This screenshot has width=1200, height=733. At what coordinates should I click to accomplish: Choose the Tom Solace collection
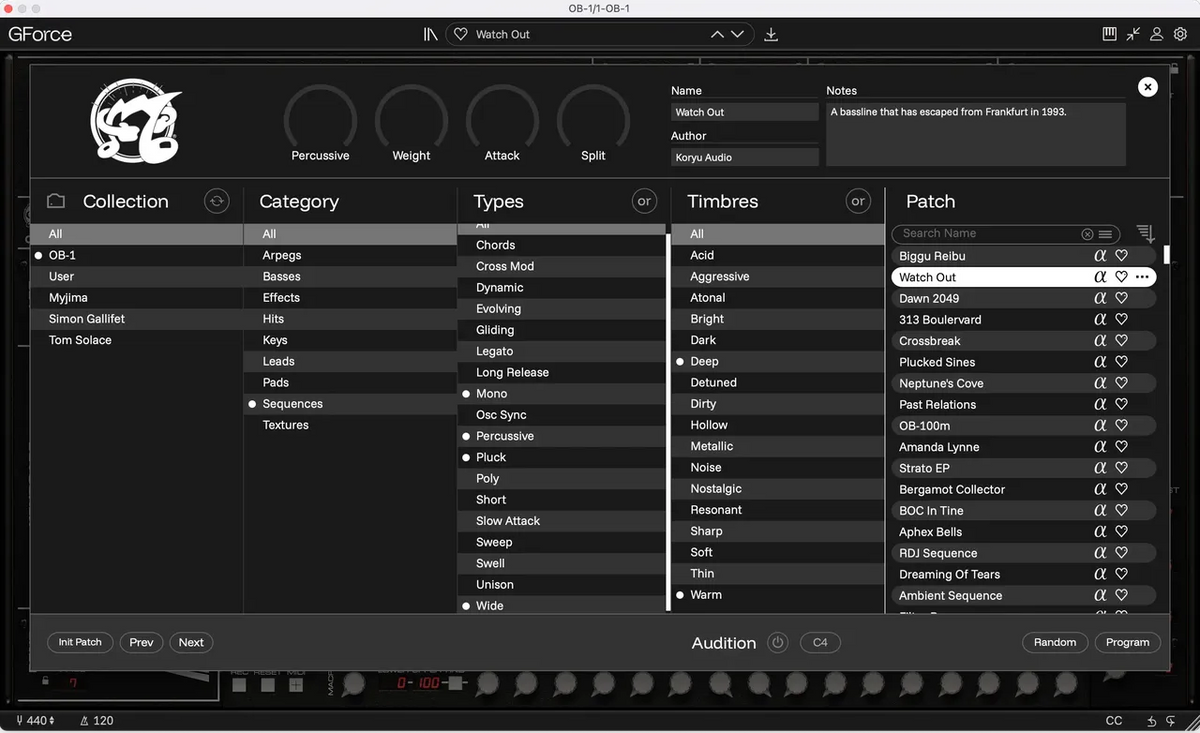point(137,340)
